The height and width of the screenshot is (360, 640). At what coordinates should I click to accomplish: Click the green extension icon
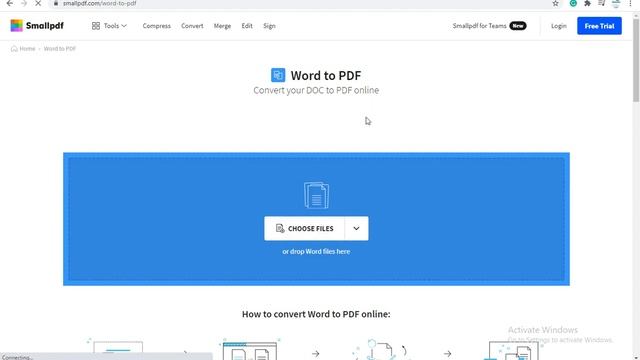point(573,3)
